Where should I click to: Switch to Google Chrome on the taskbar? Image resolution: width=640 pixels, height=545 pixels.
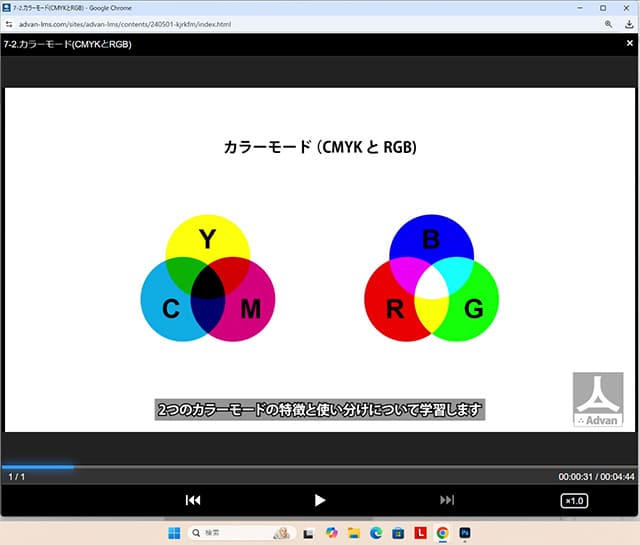pos(442,533)
